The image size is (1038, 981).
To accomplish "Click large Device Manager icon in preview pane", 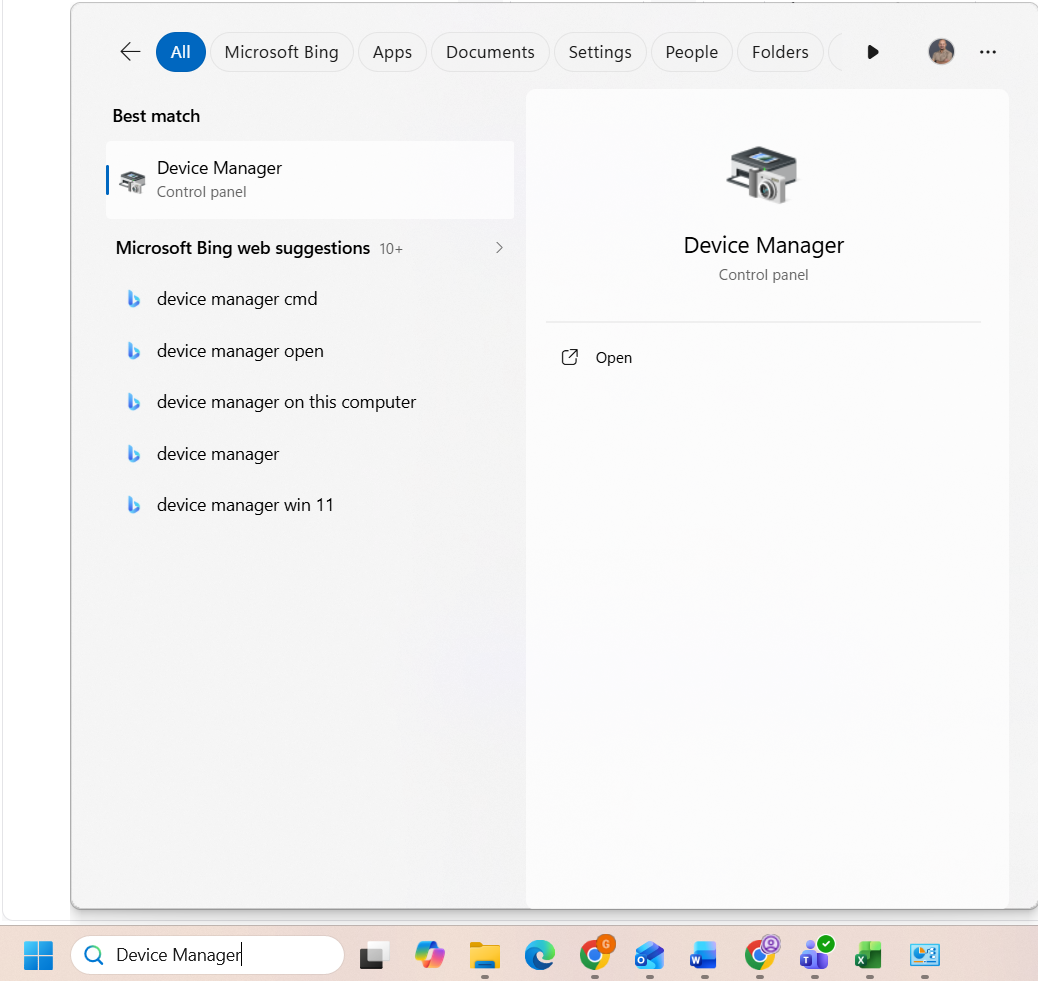I will (x=763, y=175).
